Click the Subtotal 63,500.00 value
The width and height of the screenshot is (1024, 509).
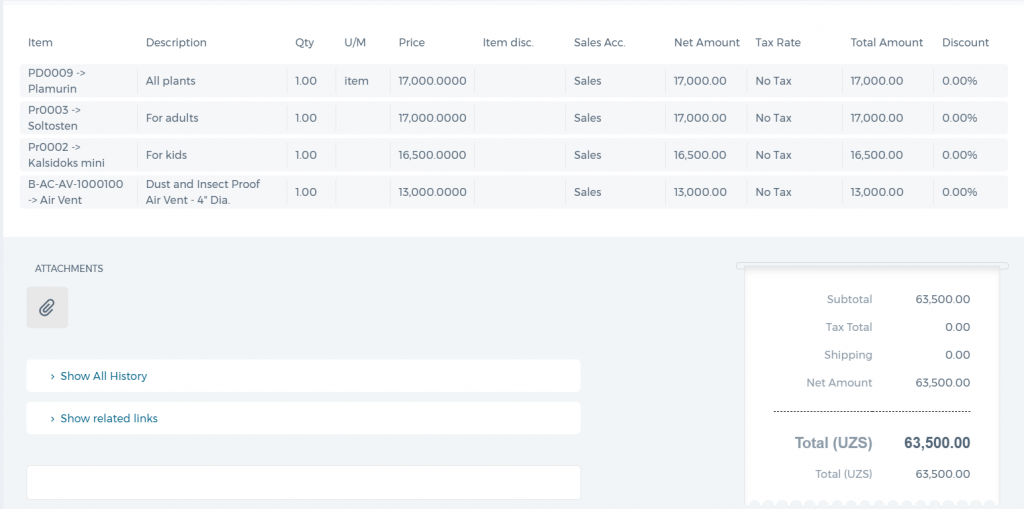942,299
